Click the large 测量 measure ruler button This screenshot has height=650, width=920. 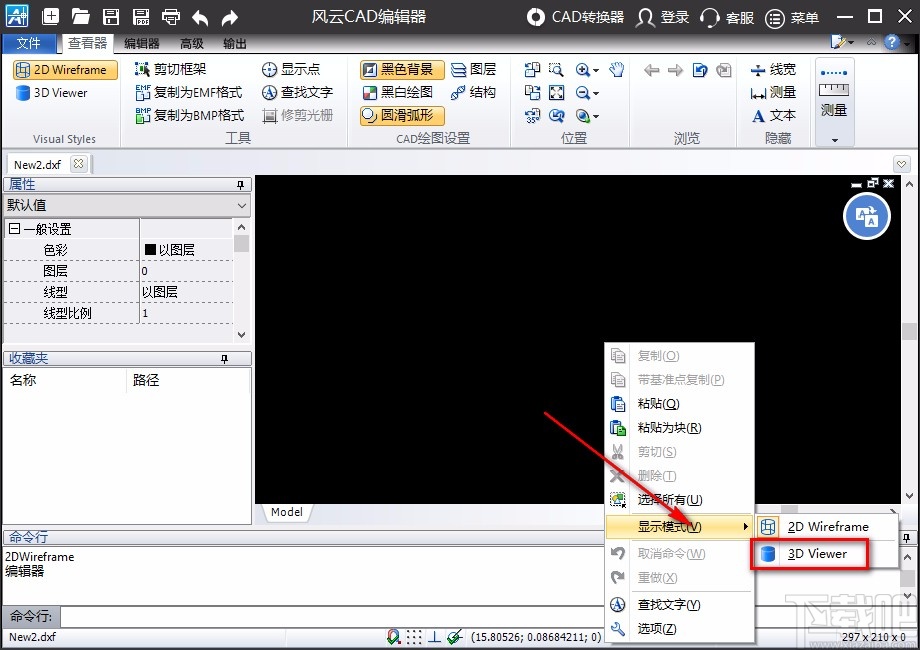[x=834, y=93]
